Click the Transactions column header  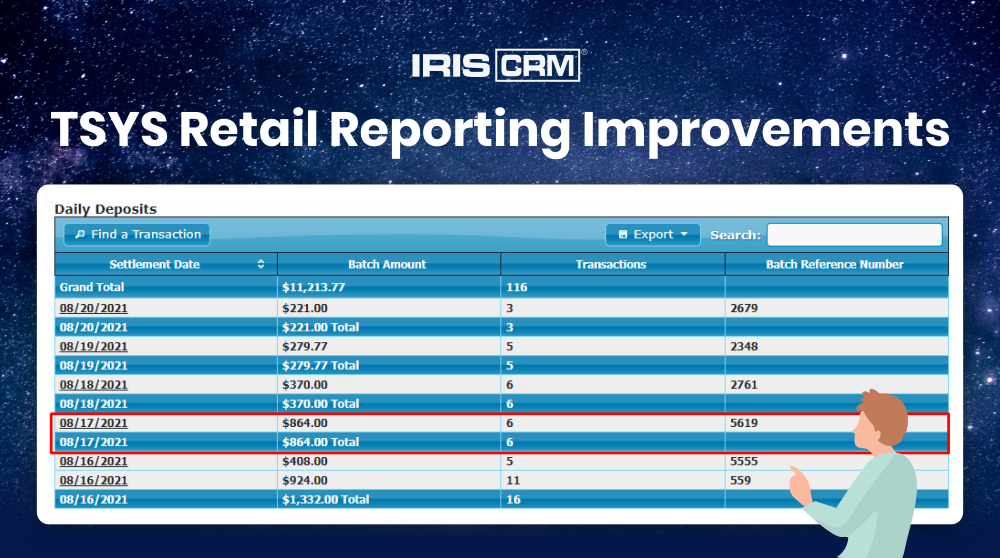(x=613, y=264)
